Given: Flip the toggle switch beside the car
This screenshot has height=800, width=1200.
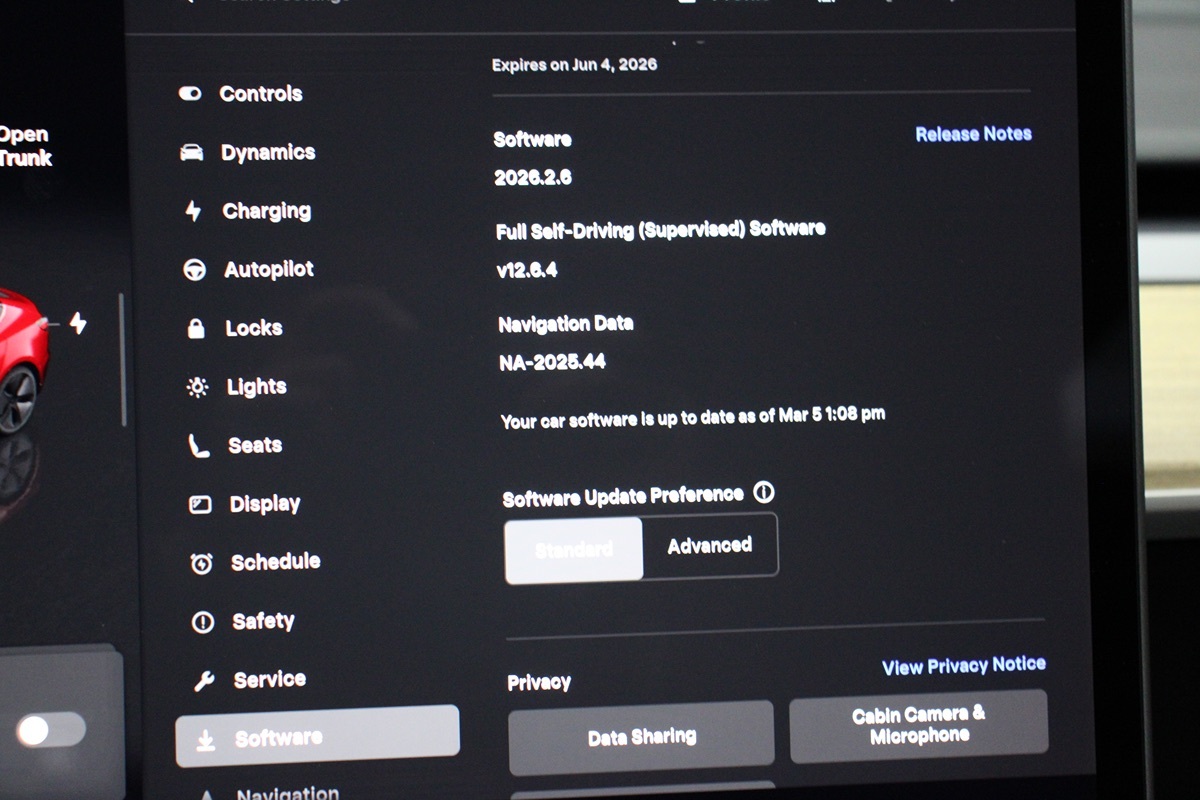Looking at the screenshot, I should [50, 730].
